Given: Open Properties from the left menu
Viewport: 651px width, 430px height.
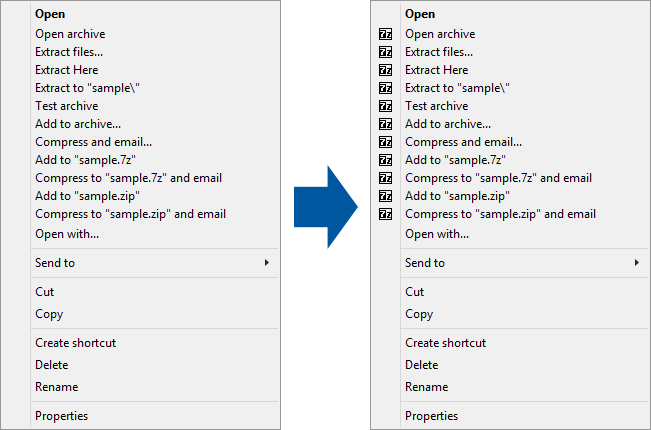Looking at the screenshot, I should [x=61, y=416].
